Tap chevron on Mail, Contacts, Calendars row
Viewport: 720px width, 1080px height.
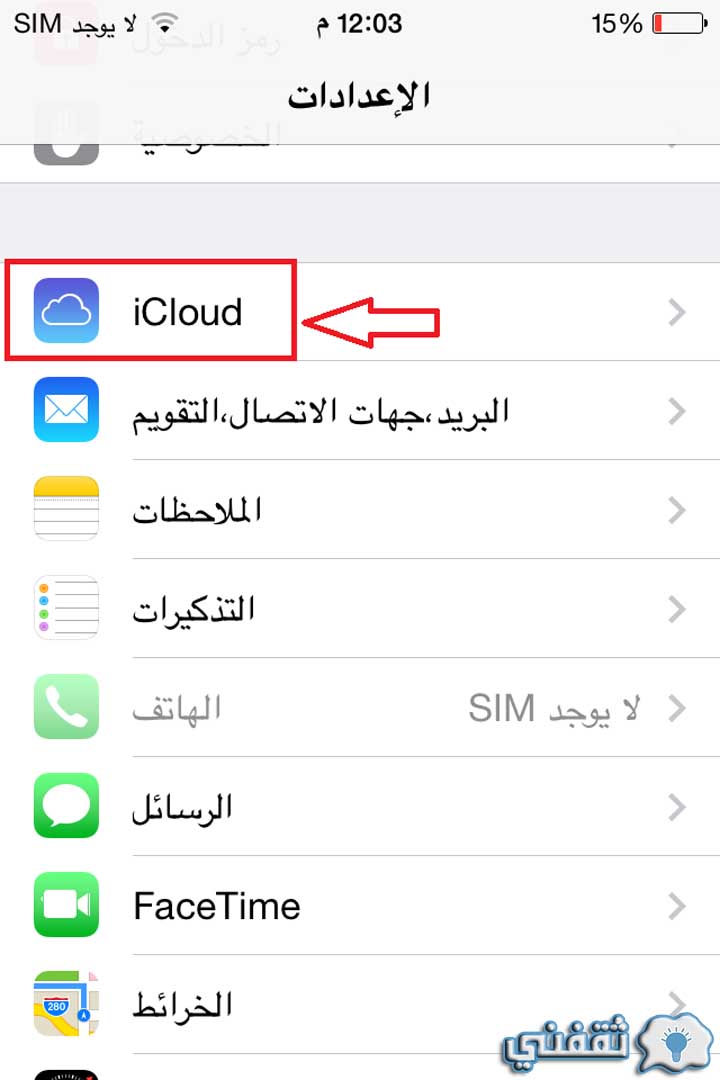(677, 411)
